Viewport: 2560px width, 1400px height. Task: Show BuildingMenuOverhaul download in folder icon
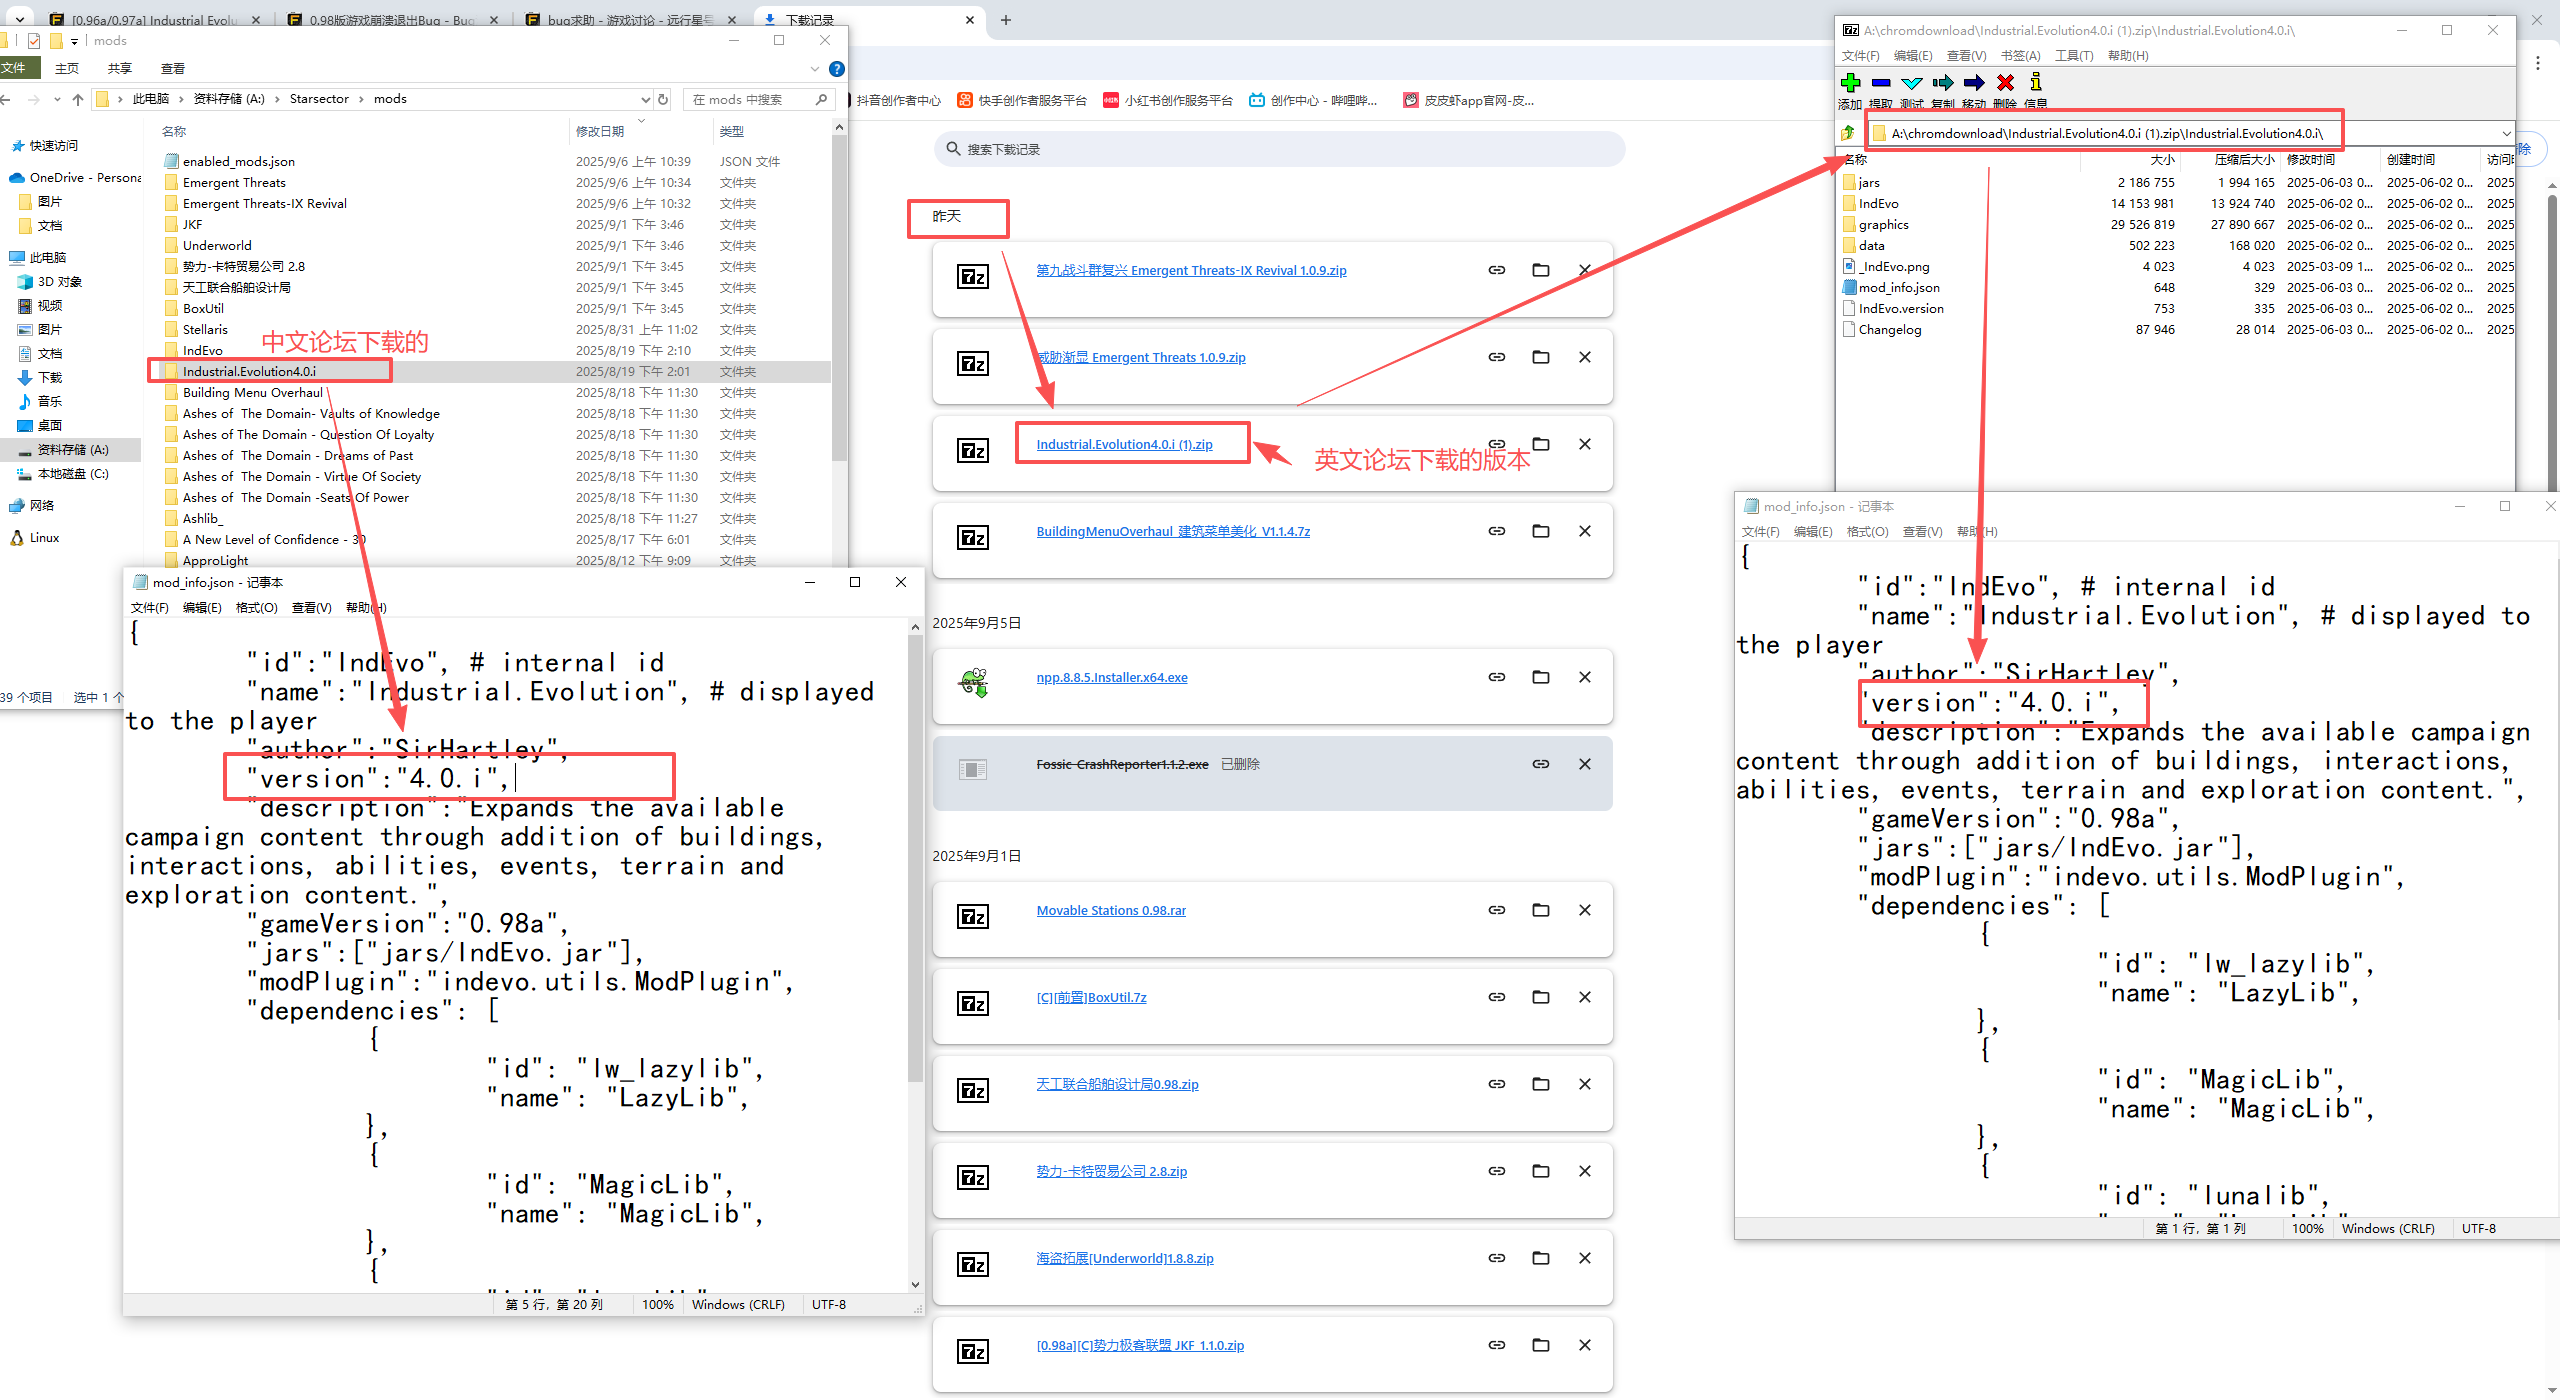pyautogui.click(x=1540, y=531)
